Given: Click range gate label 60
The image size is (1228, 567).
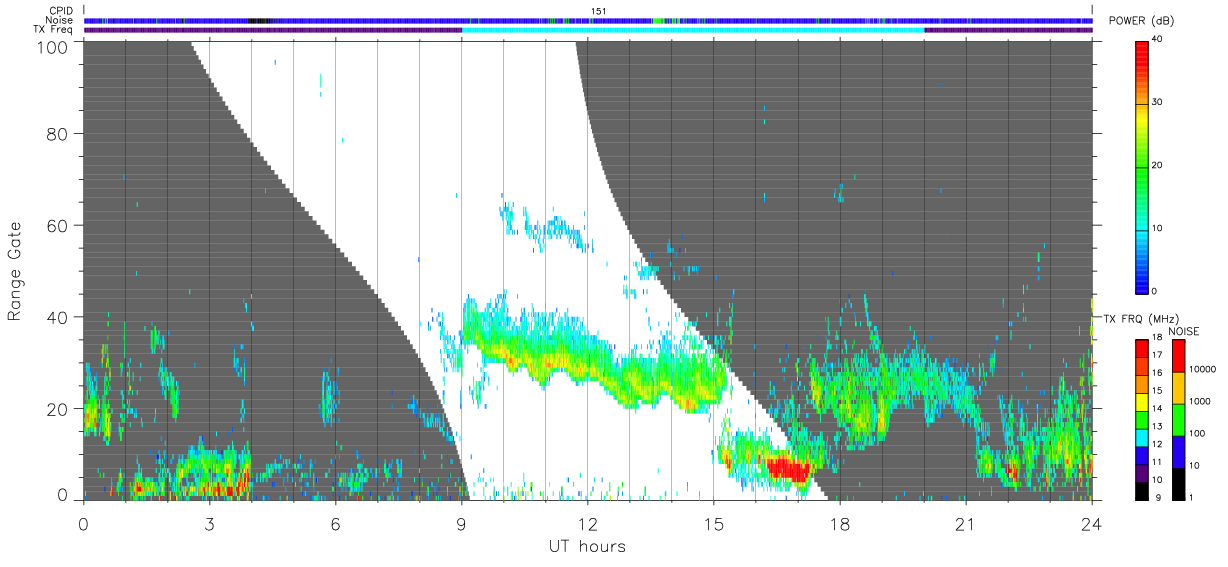Looking at the screenshot, I should [x=58, y=225].
